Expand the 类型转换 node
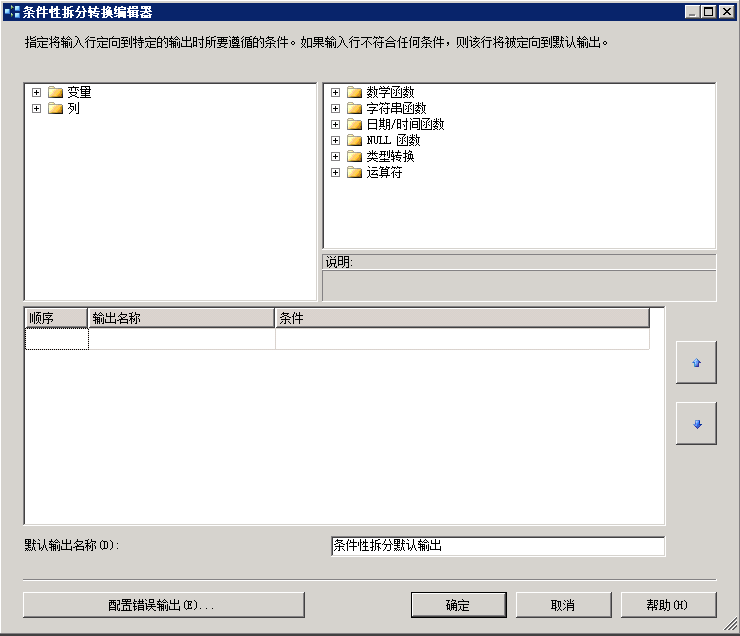 (x=335, y=157)
